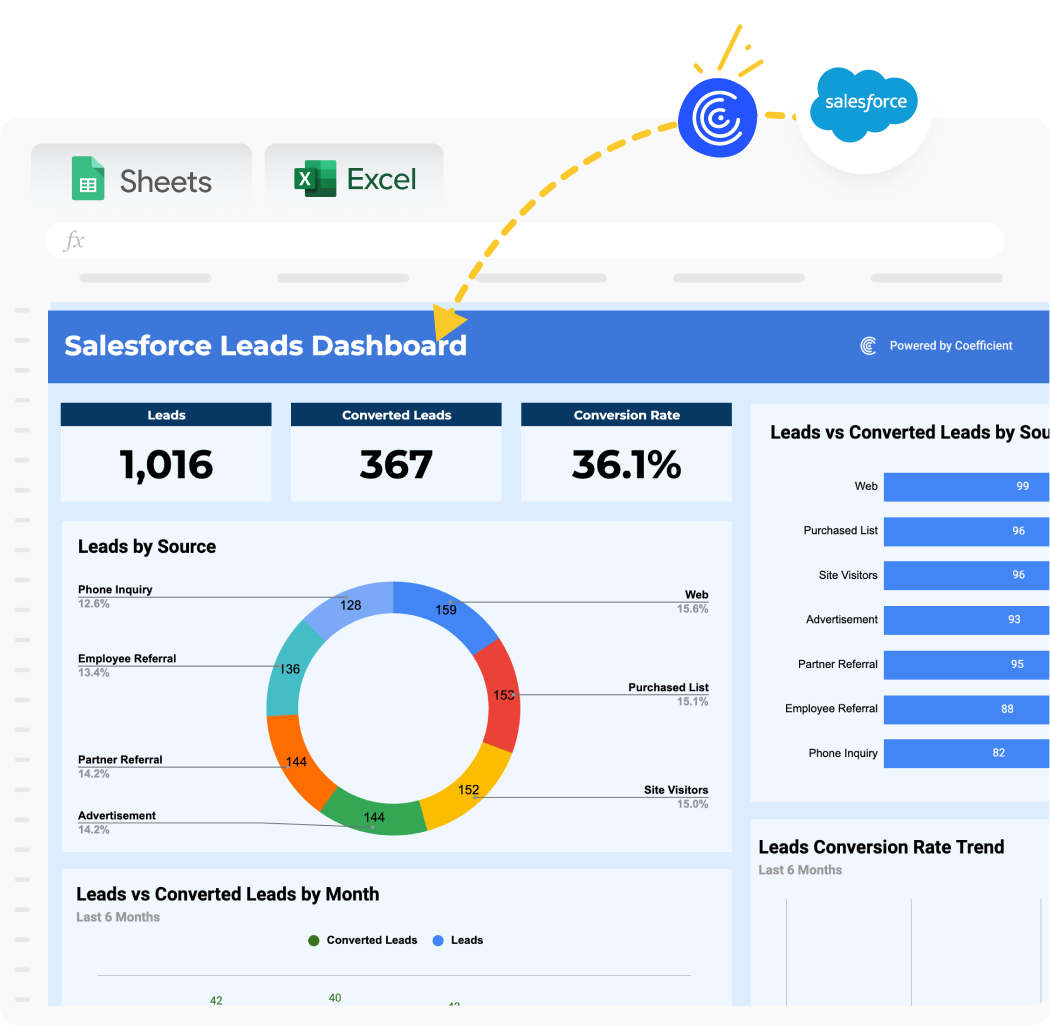Click the fx formula symbol
The height and width of the screenshot is (1026, 1050).
click(x=74, y=240)
